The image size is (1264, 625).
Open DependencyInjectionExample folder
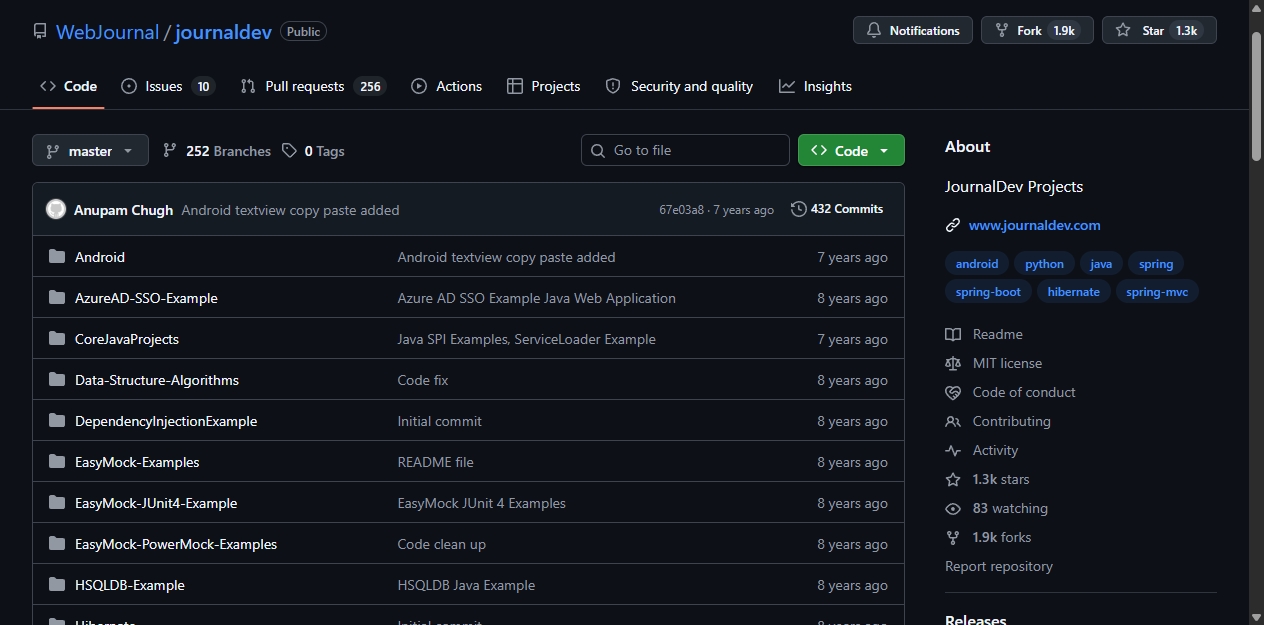click(166, 421)
